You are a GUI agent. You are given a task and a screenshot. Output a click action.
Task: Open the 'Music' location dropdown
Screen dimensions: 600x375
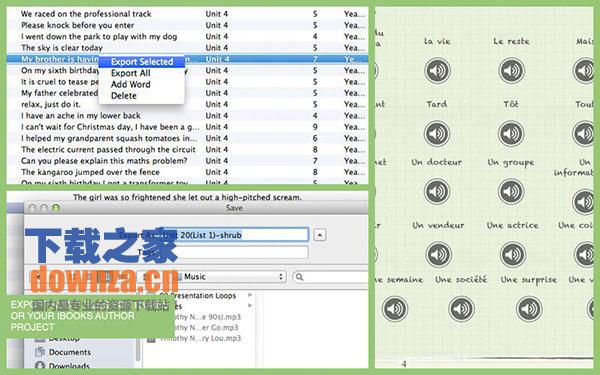click(230, 277)
